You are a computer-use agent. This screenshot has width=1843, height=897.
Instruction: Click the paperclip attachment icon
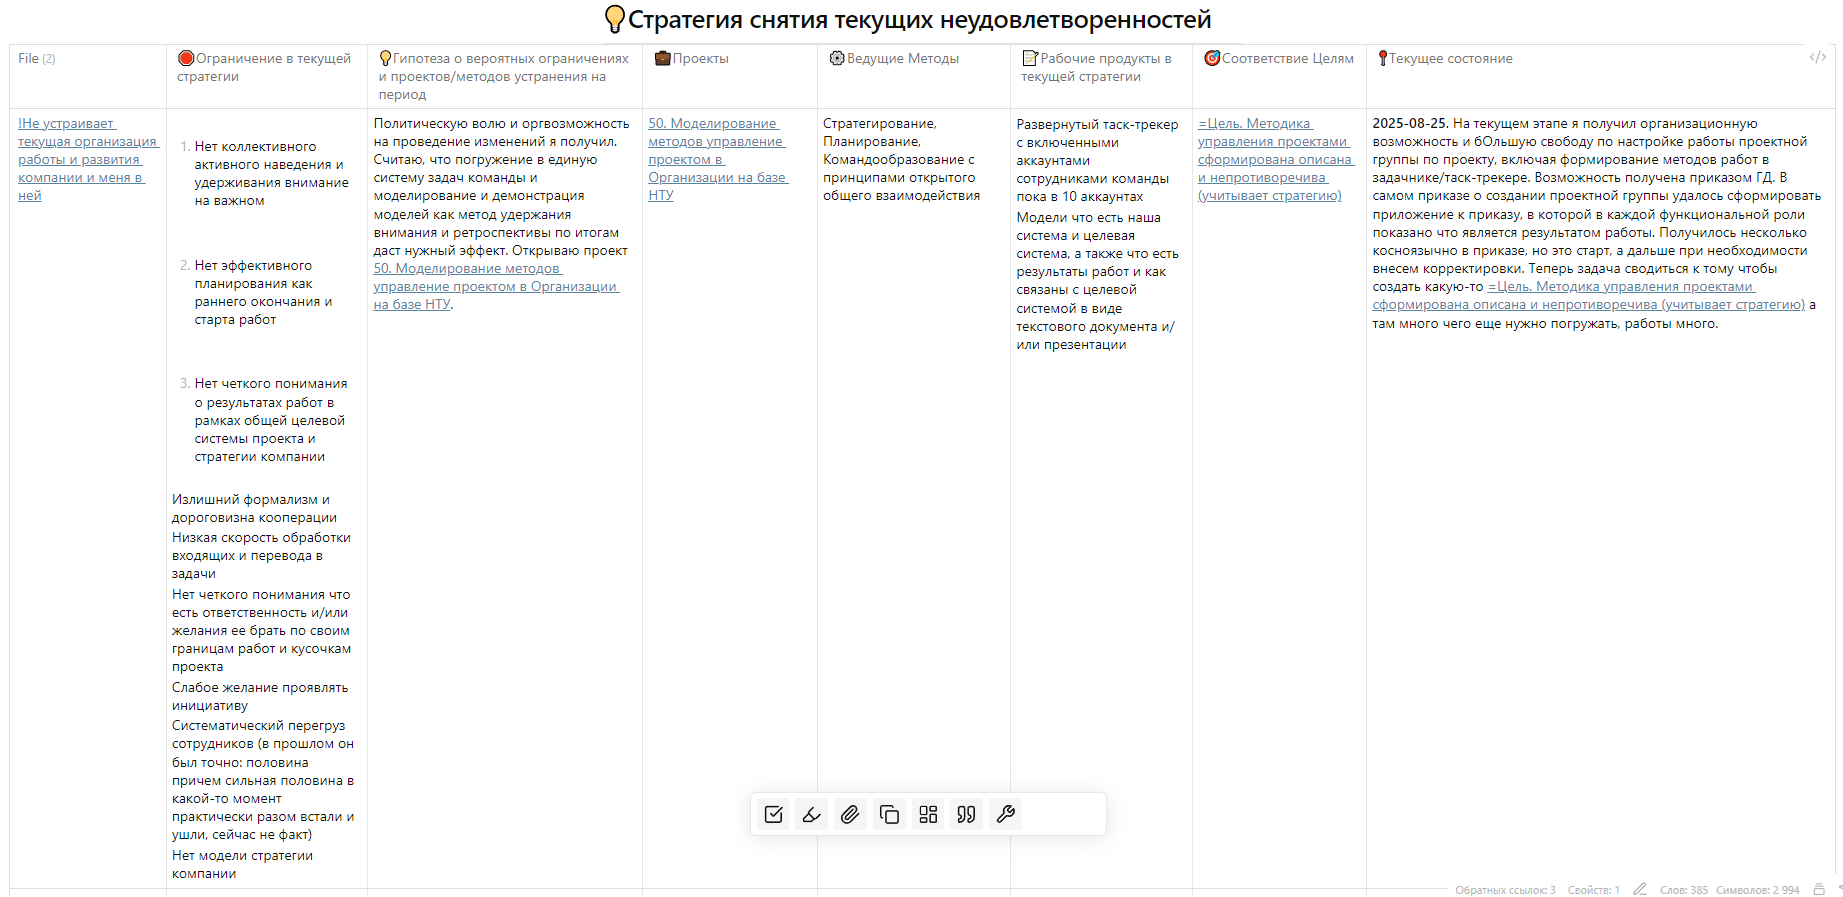pyautogui.click(x=850, y=814)
